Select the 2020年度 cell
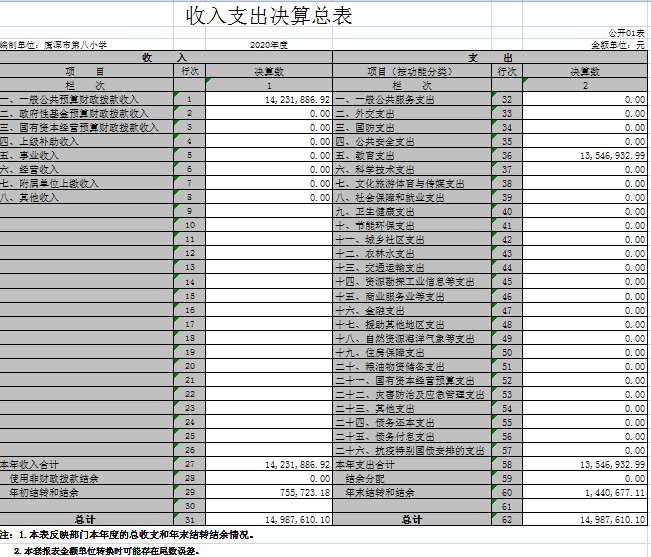The height and width of the screenshot is (557, 651). (269, 45)
